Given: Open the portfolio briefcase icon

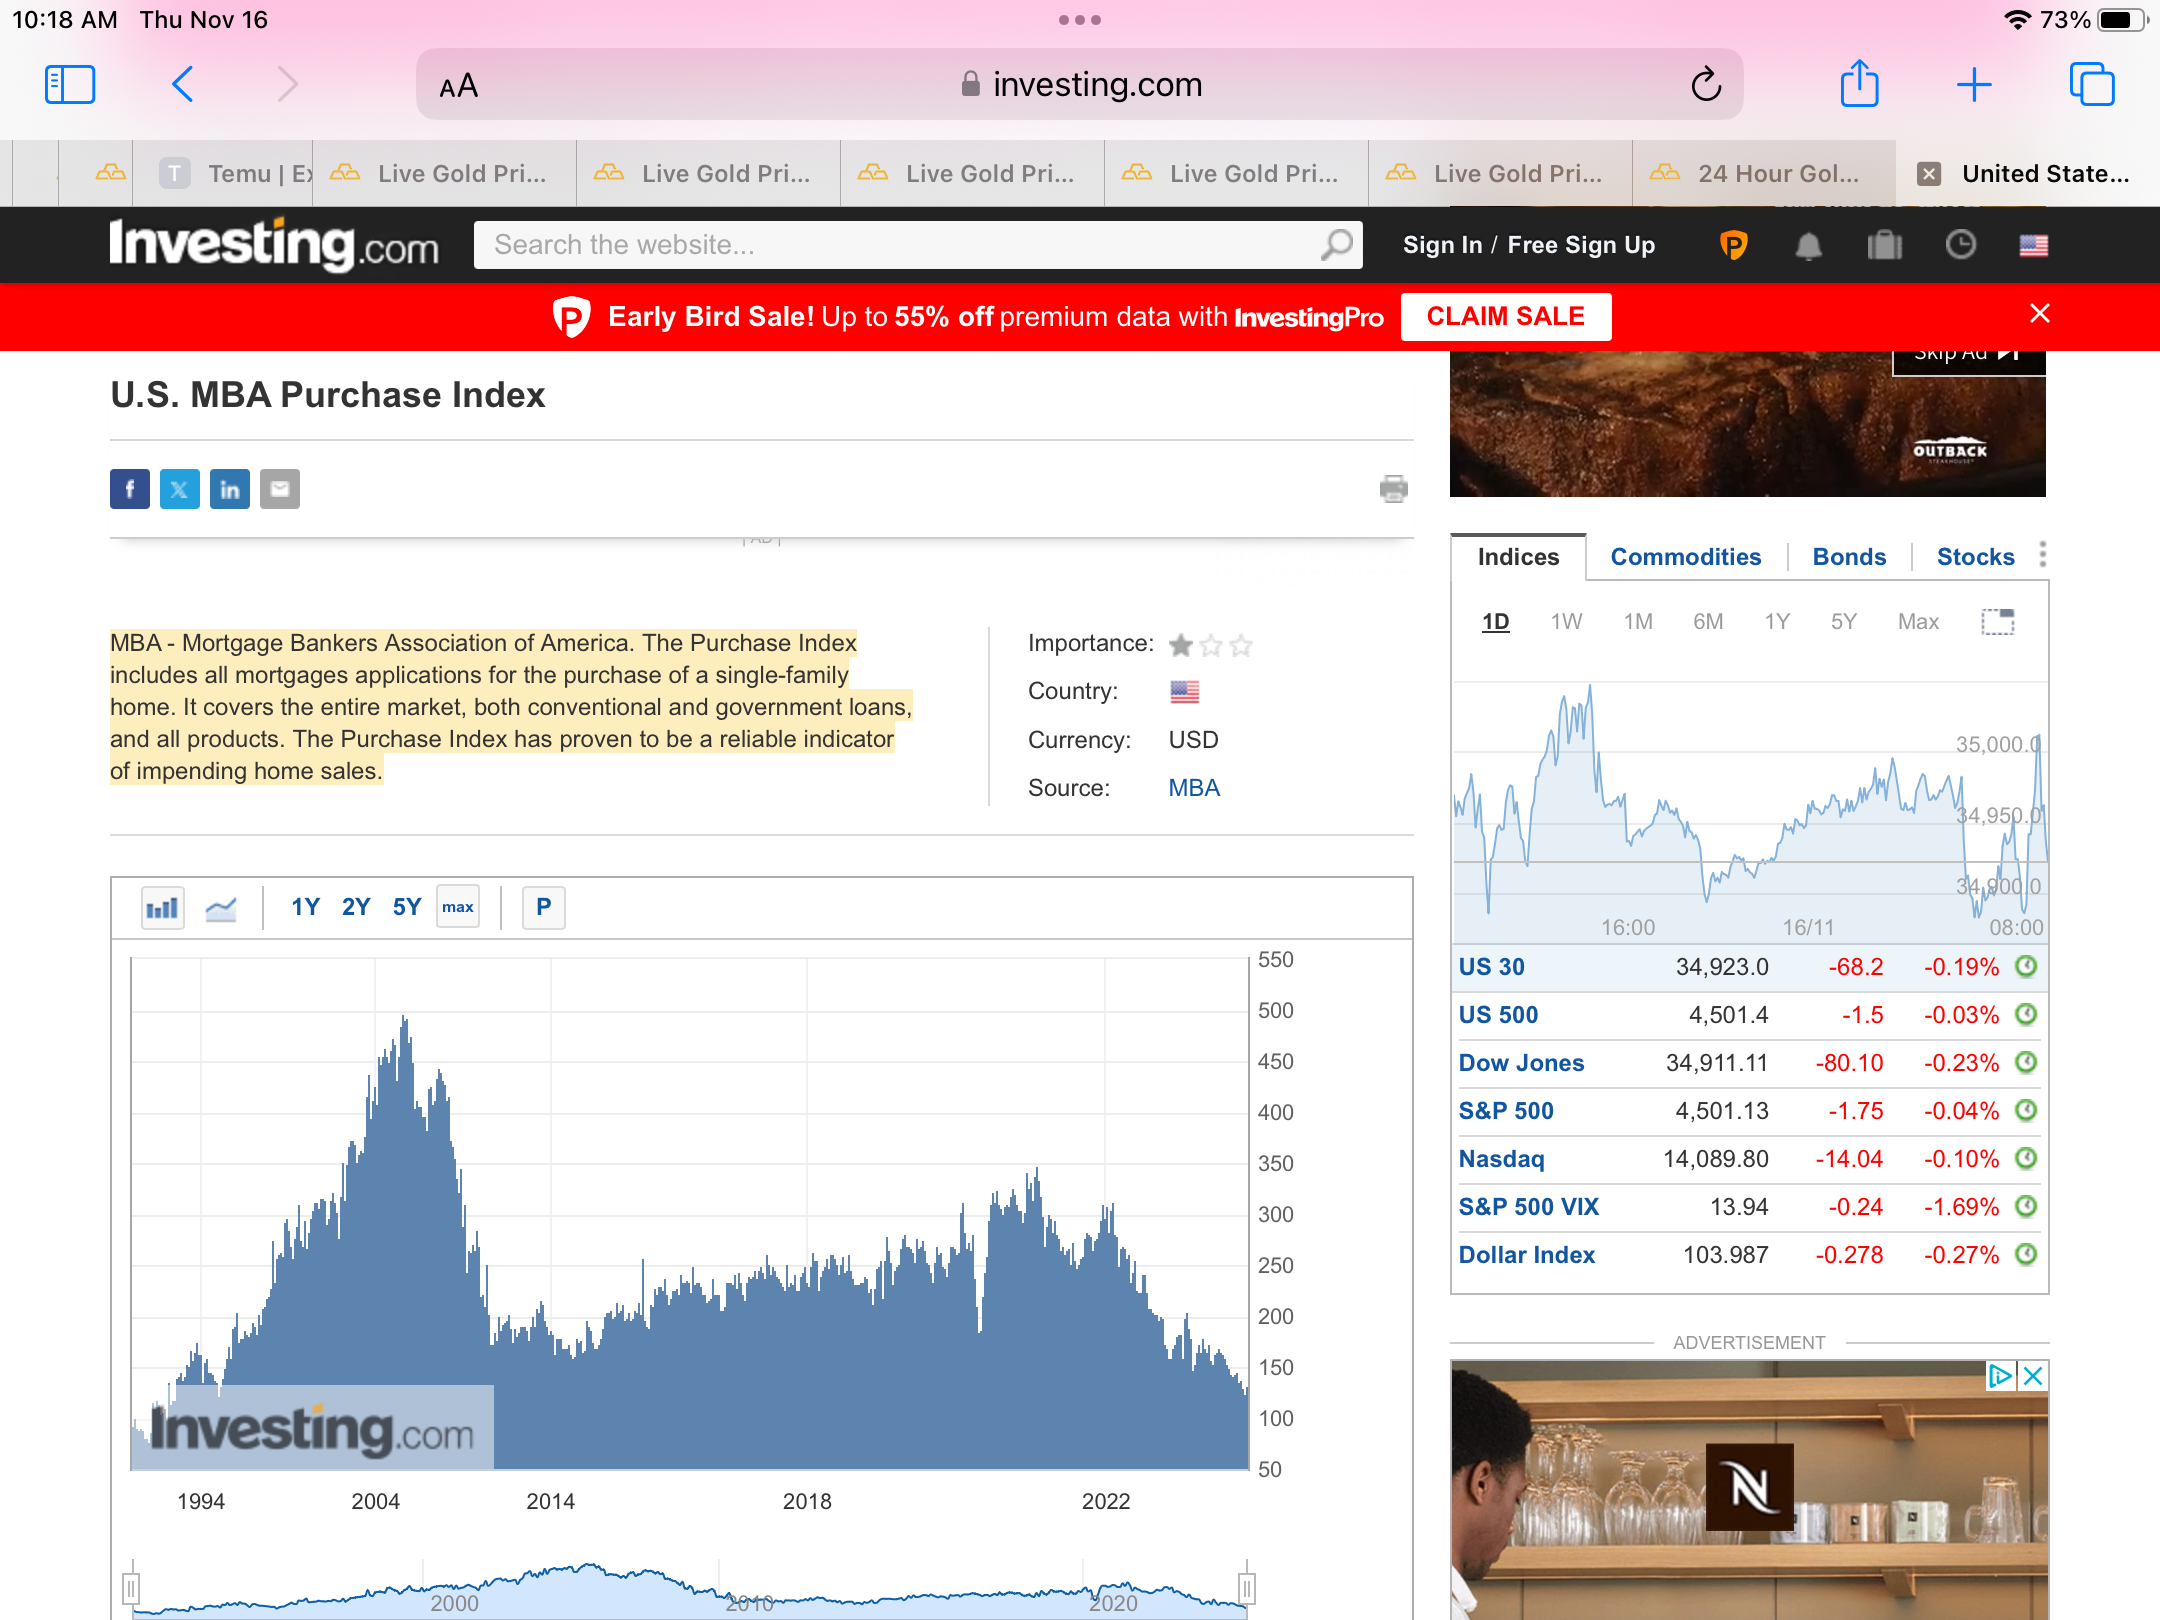Looking at the screenshot, I should pos(1884,245).
